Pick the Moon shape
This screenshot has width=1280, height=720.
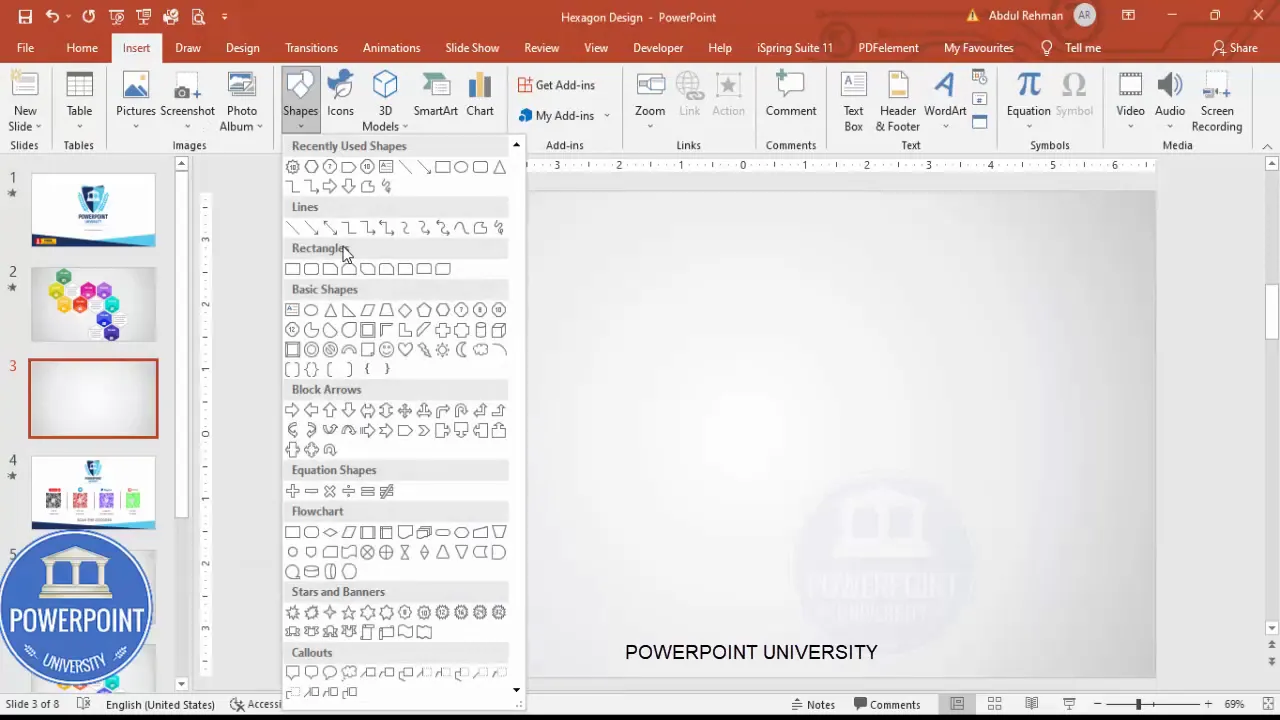pos(461,350)
